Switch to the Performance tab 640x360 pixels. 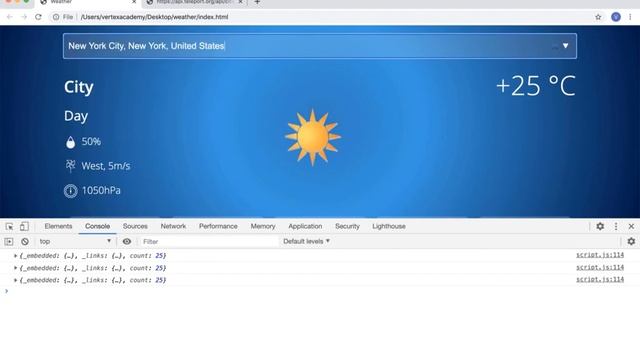(218, 226)
